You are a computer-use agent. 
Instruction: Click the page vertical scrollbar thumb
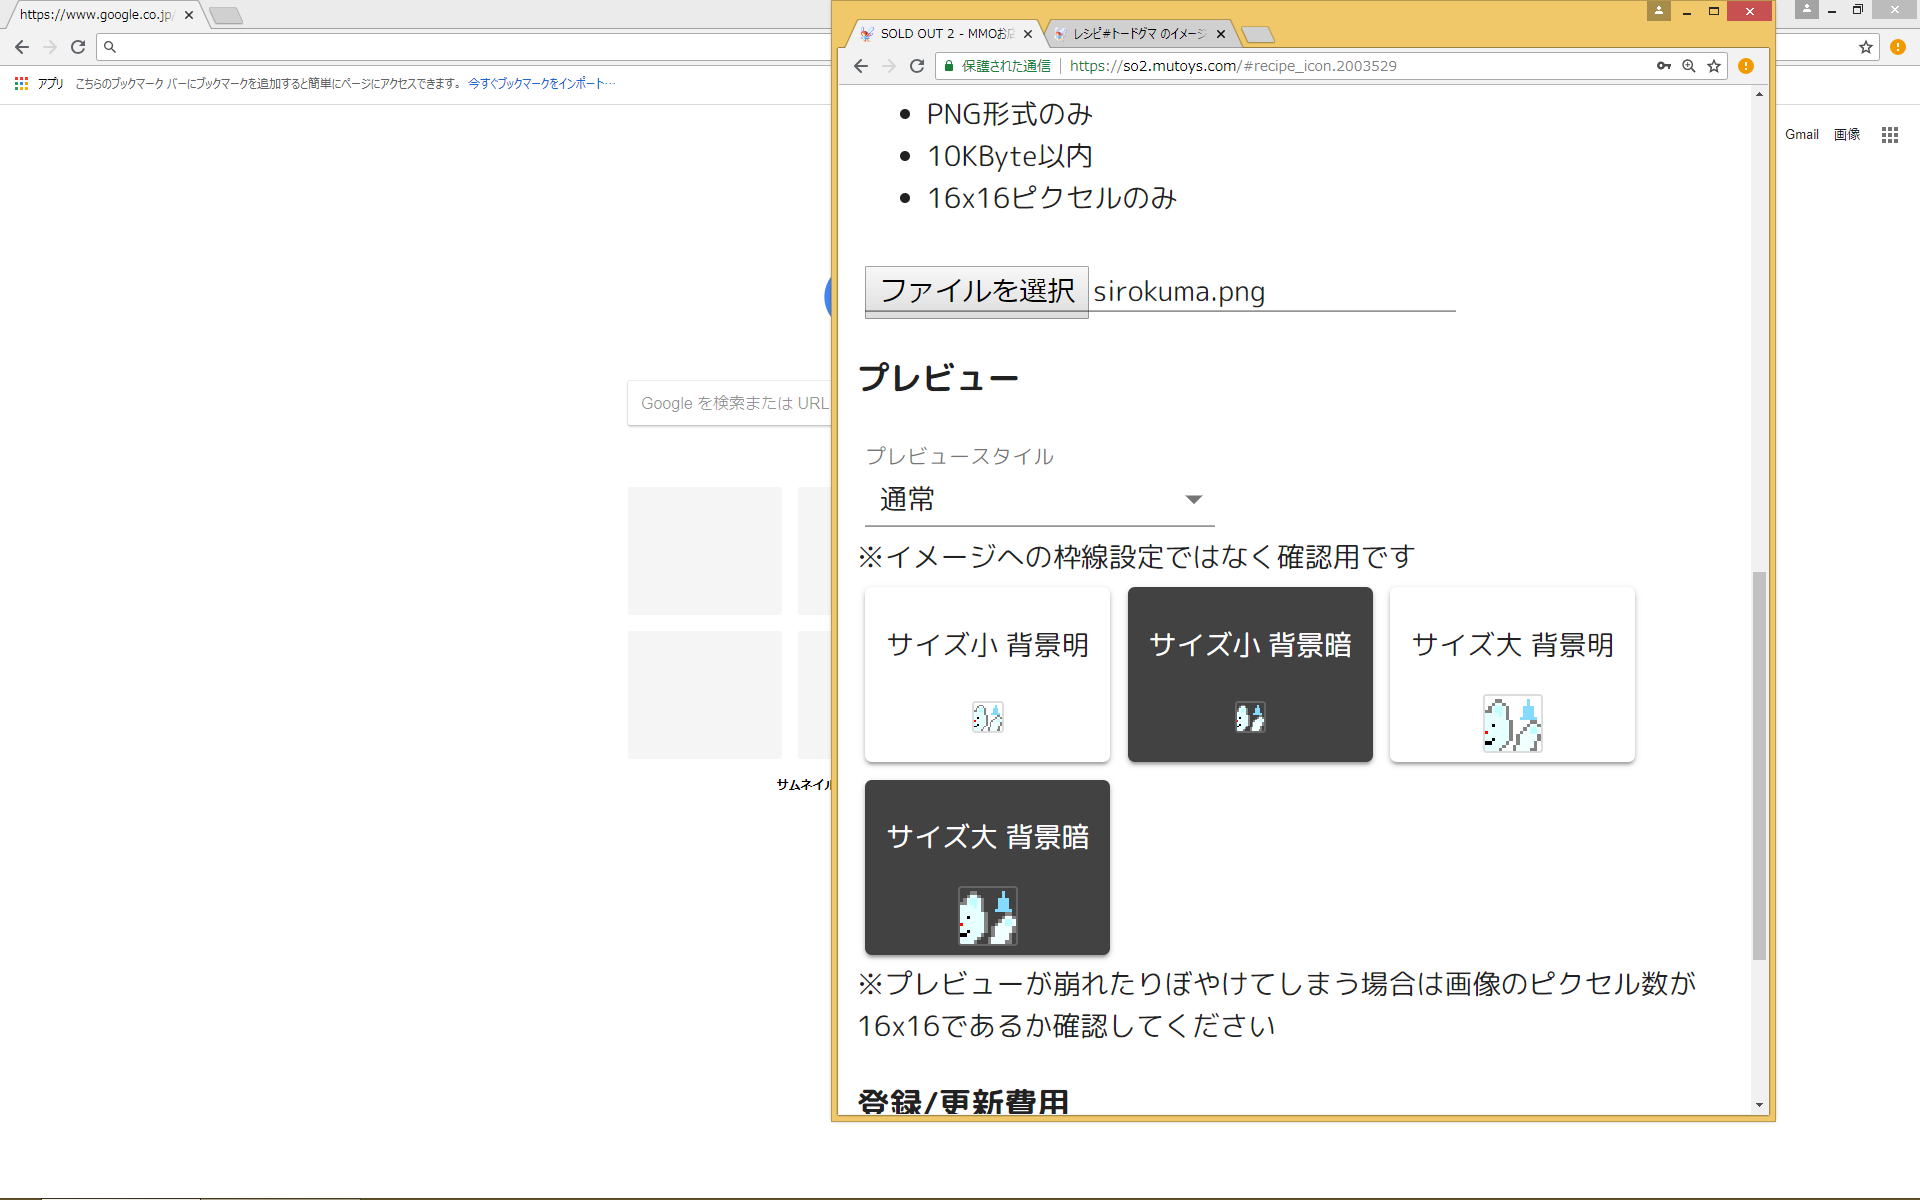point(1759,766)
